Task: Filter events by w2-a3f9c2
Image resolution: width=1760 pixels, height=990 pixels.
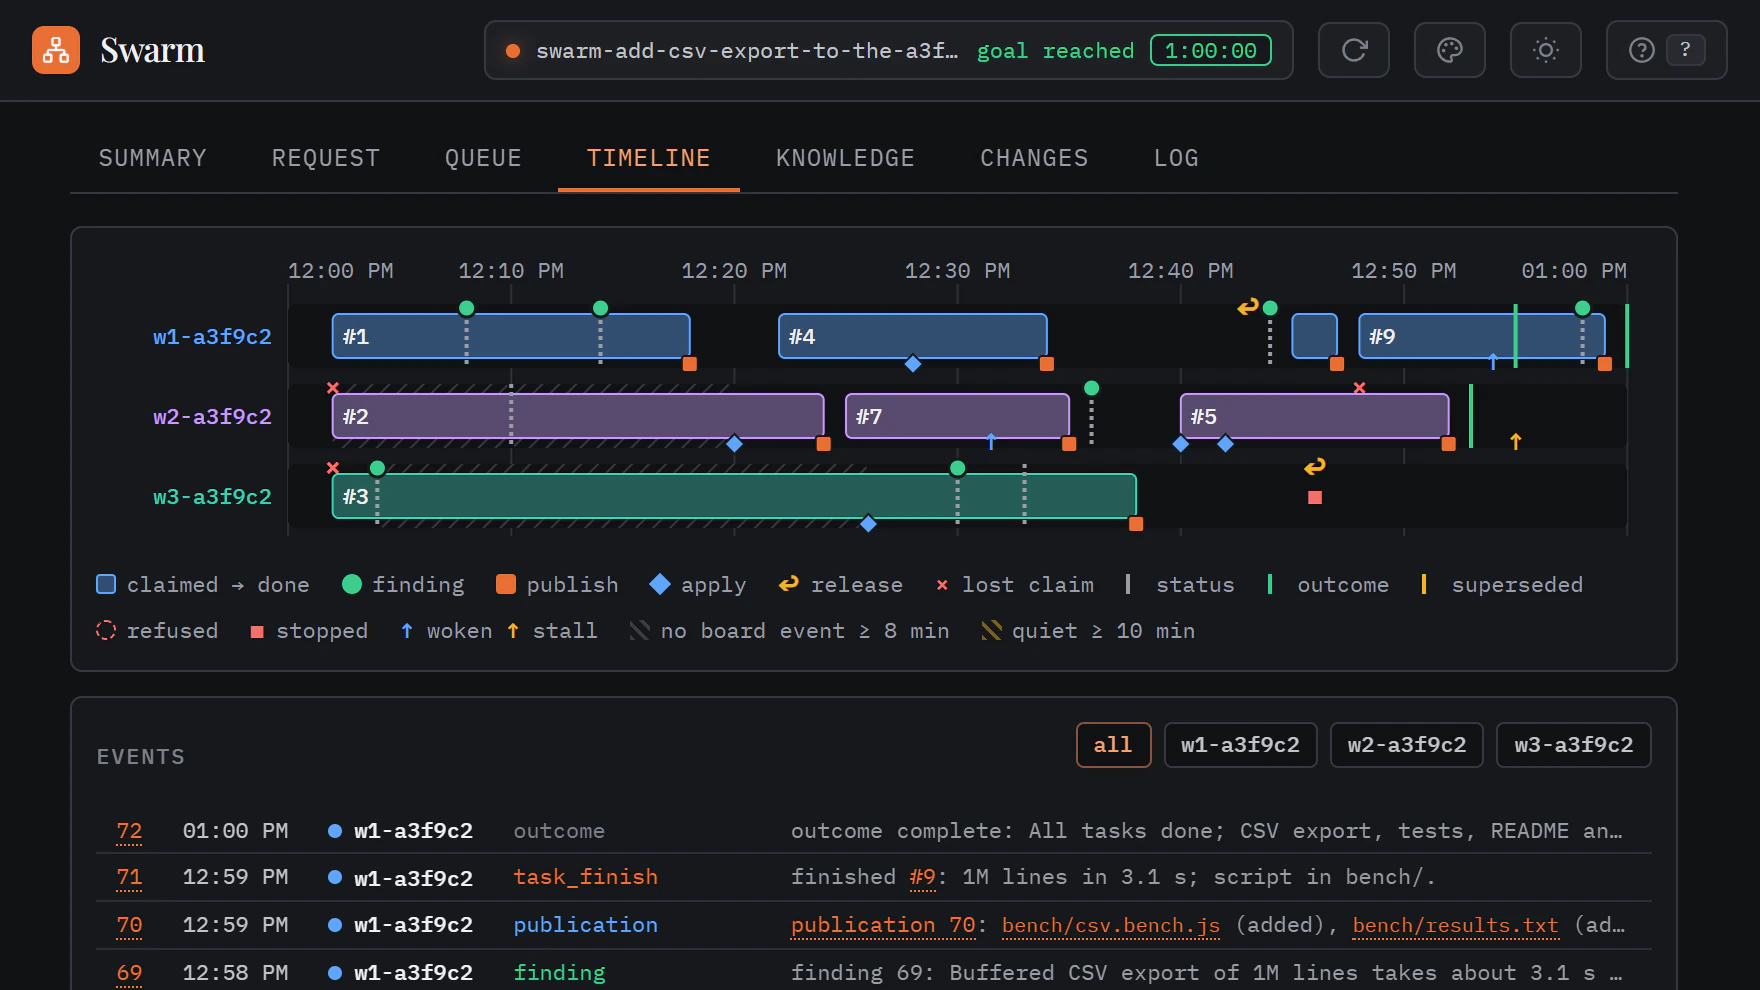Action: pyautogui.click(x=1407, y=745)
